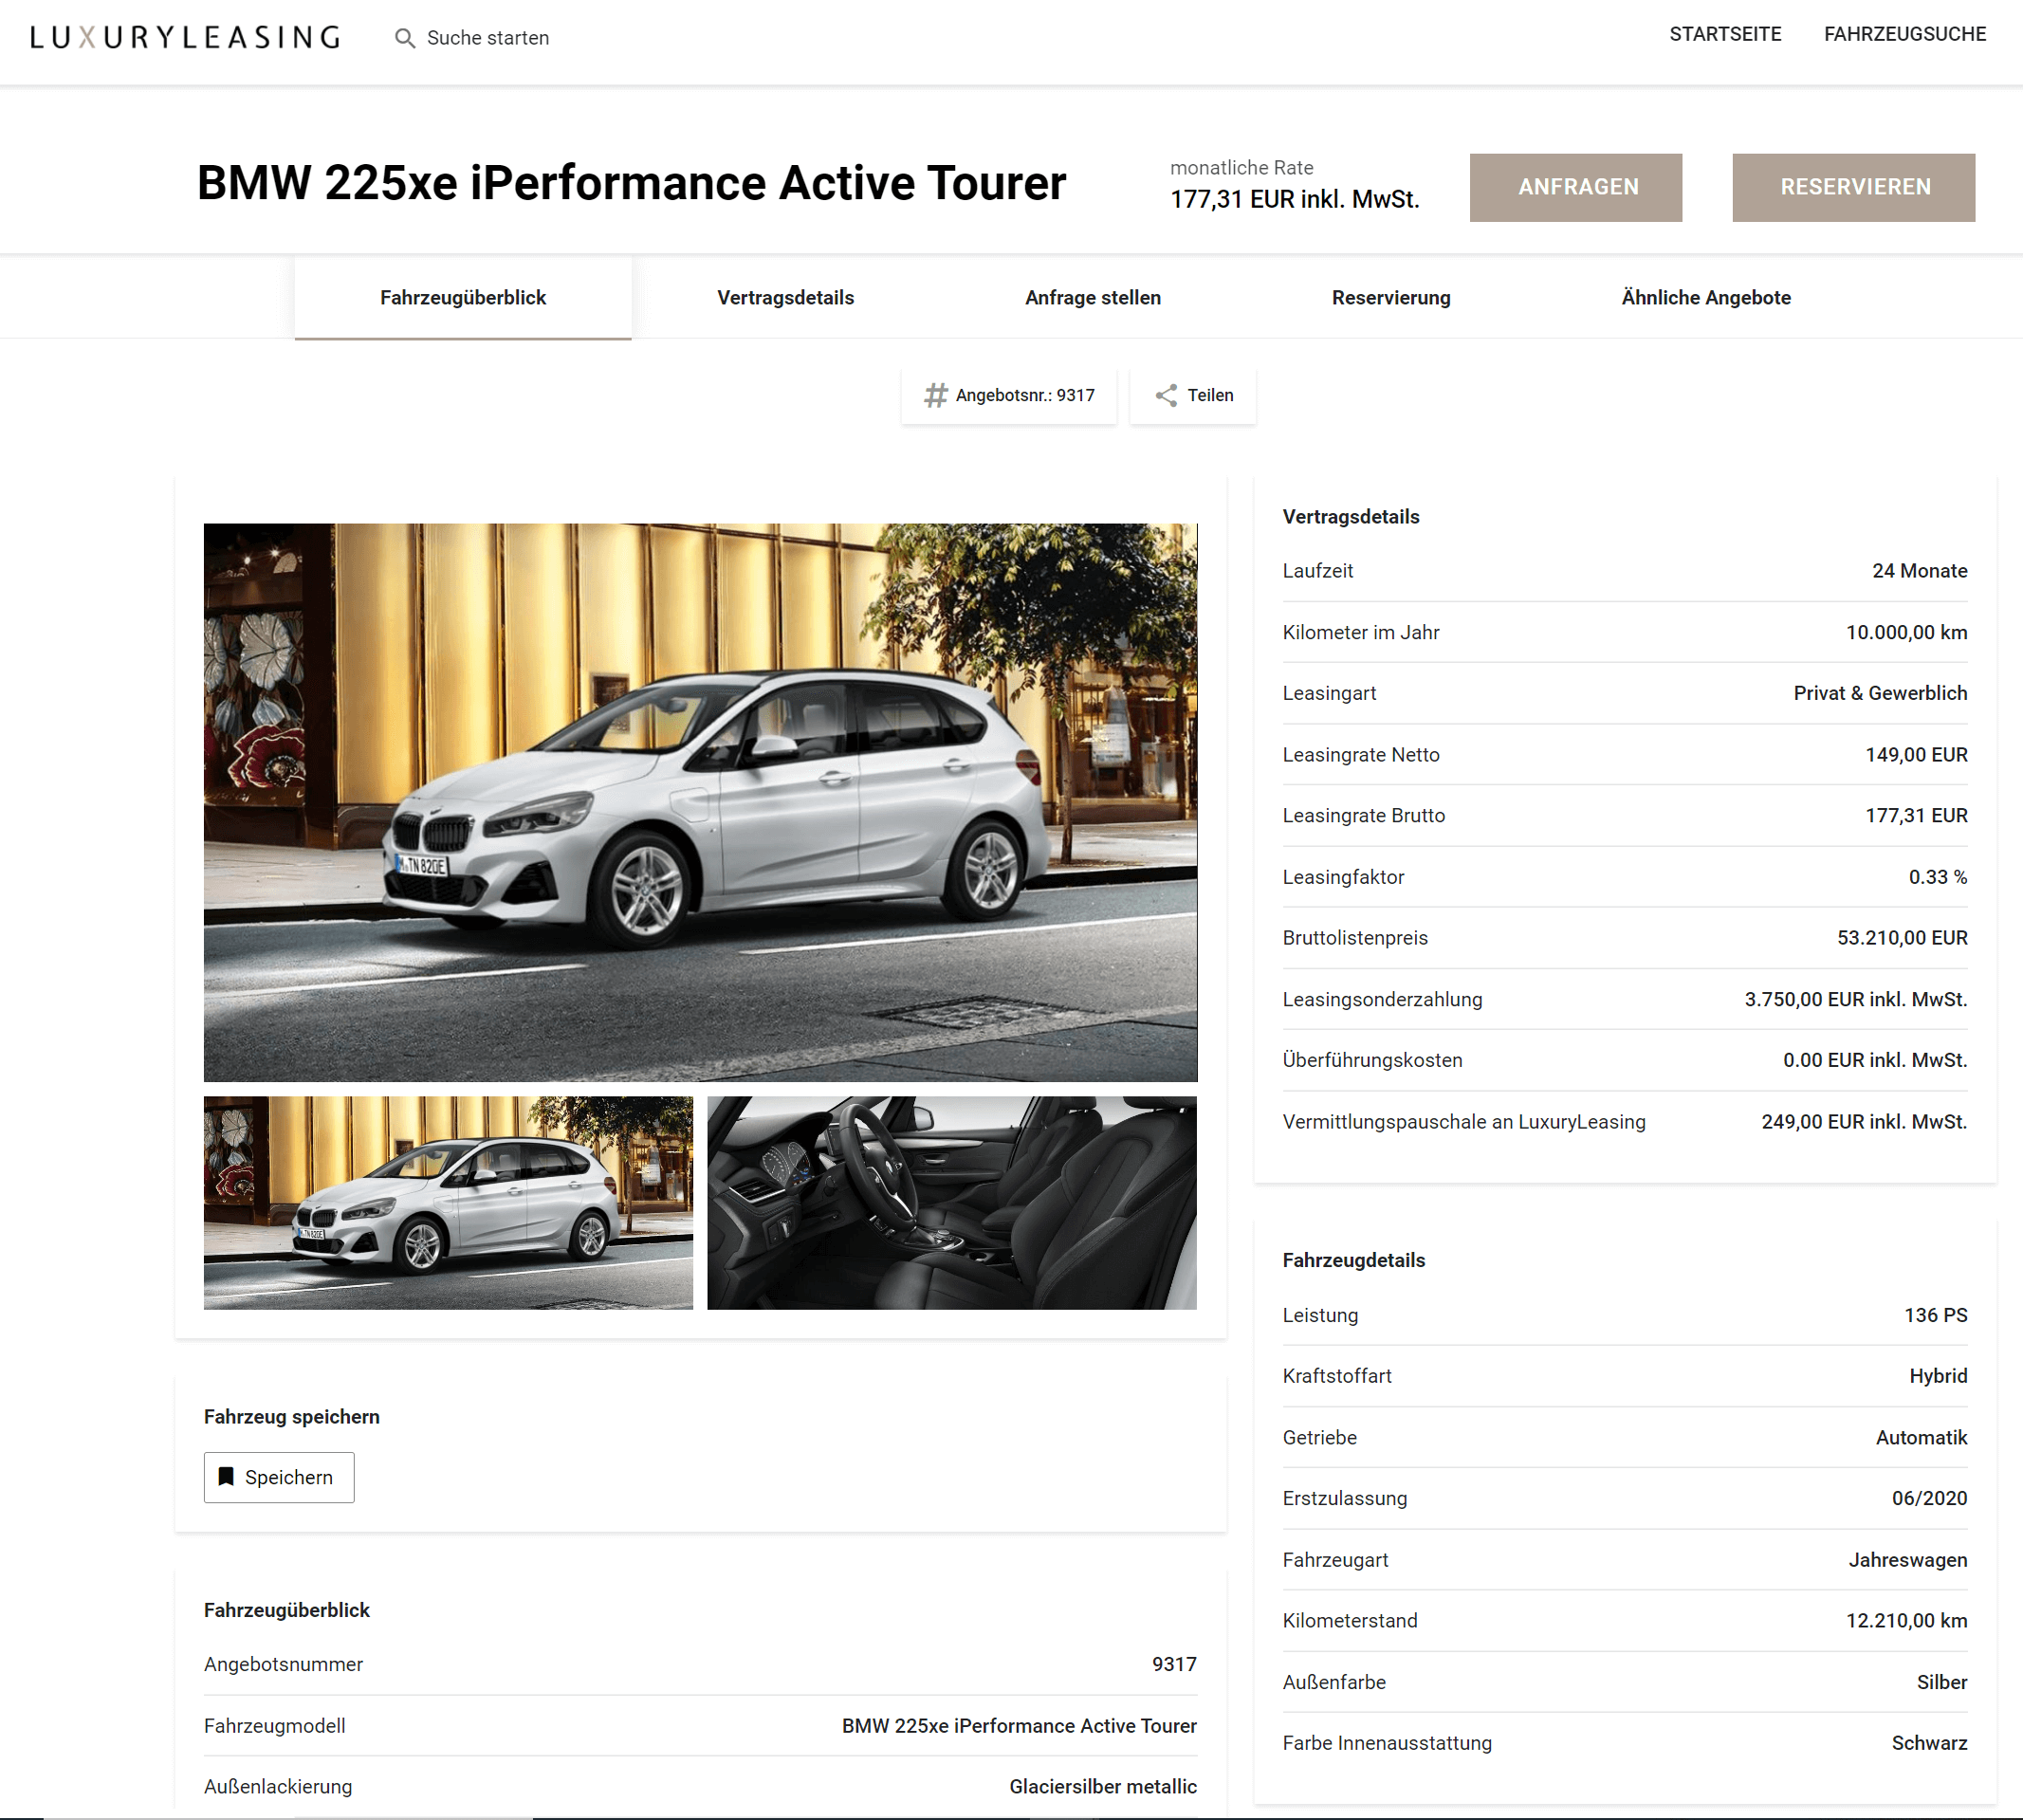Go to STARTSEITE in top navigation

[1725, 34]
